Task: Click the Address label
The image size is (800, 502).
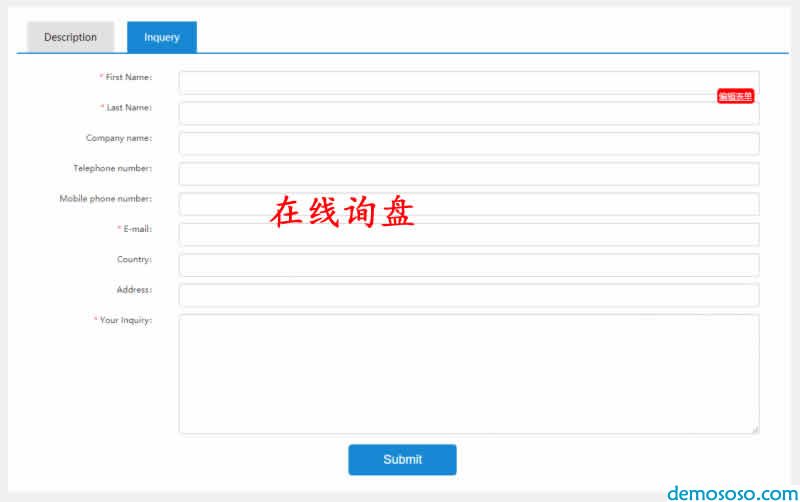Action: click(135, 290)
